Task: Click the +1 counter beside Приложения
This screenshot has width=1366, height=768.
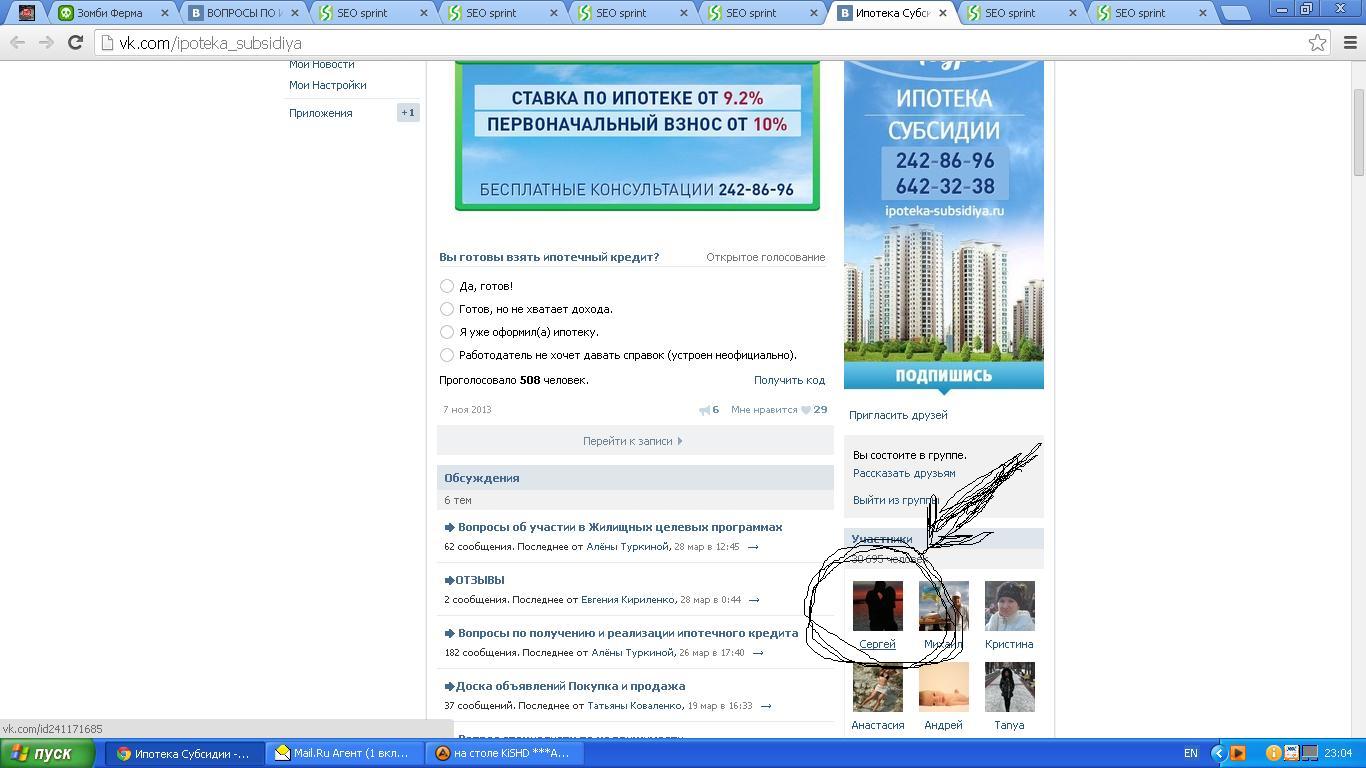Action: [407, 113]
